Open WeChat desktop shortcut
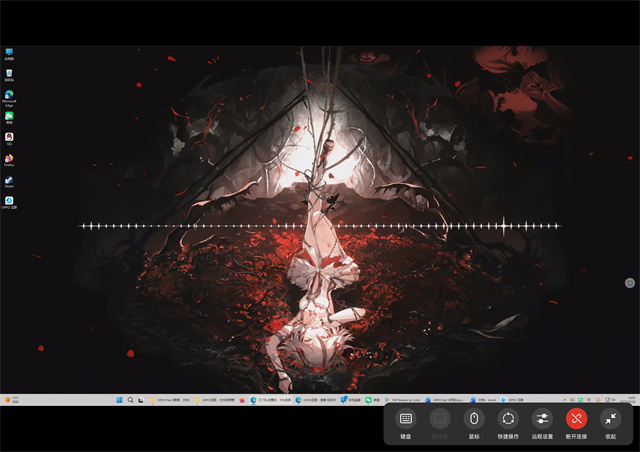The image size is (640, 452). click(x=9, y=117)
